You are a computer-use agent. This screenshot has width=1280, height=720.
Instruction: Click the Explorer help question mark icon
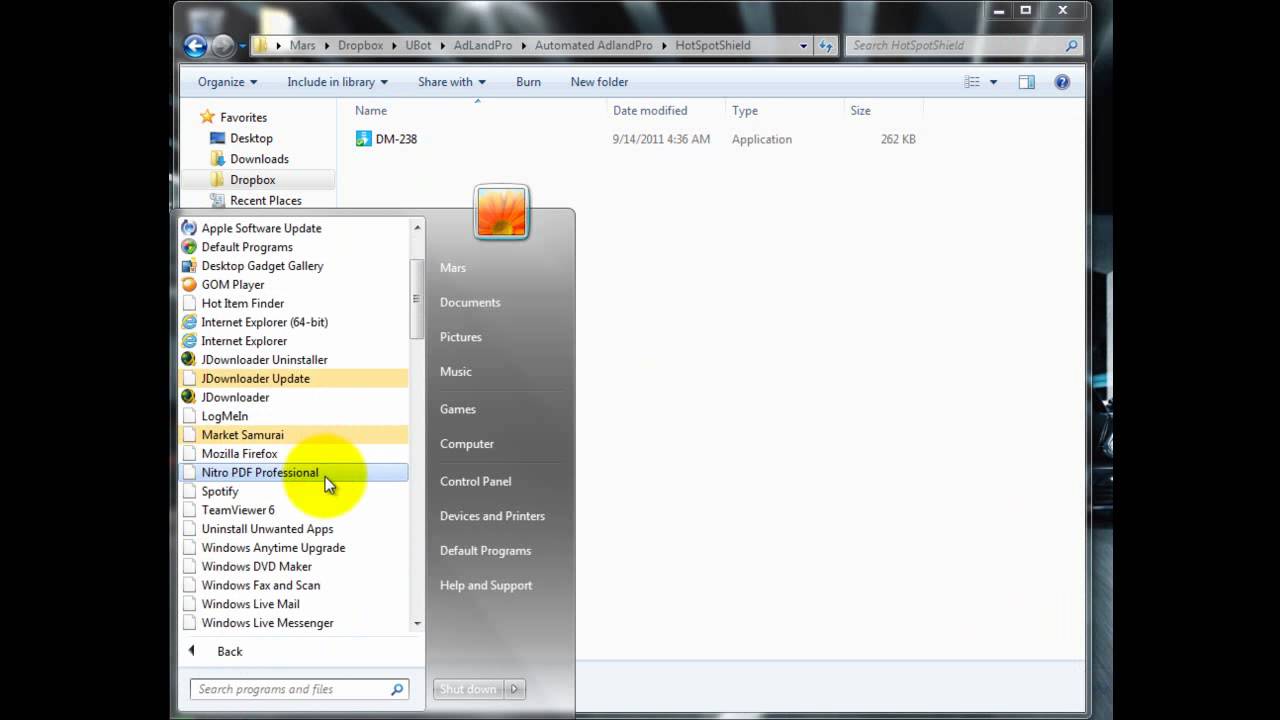coord(1062,82)
